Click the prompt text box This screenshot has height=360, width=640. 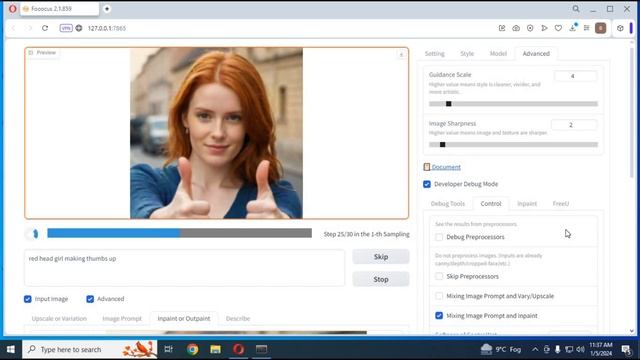coord(184,268)
